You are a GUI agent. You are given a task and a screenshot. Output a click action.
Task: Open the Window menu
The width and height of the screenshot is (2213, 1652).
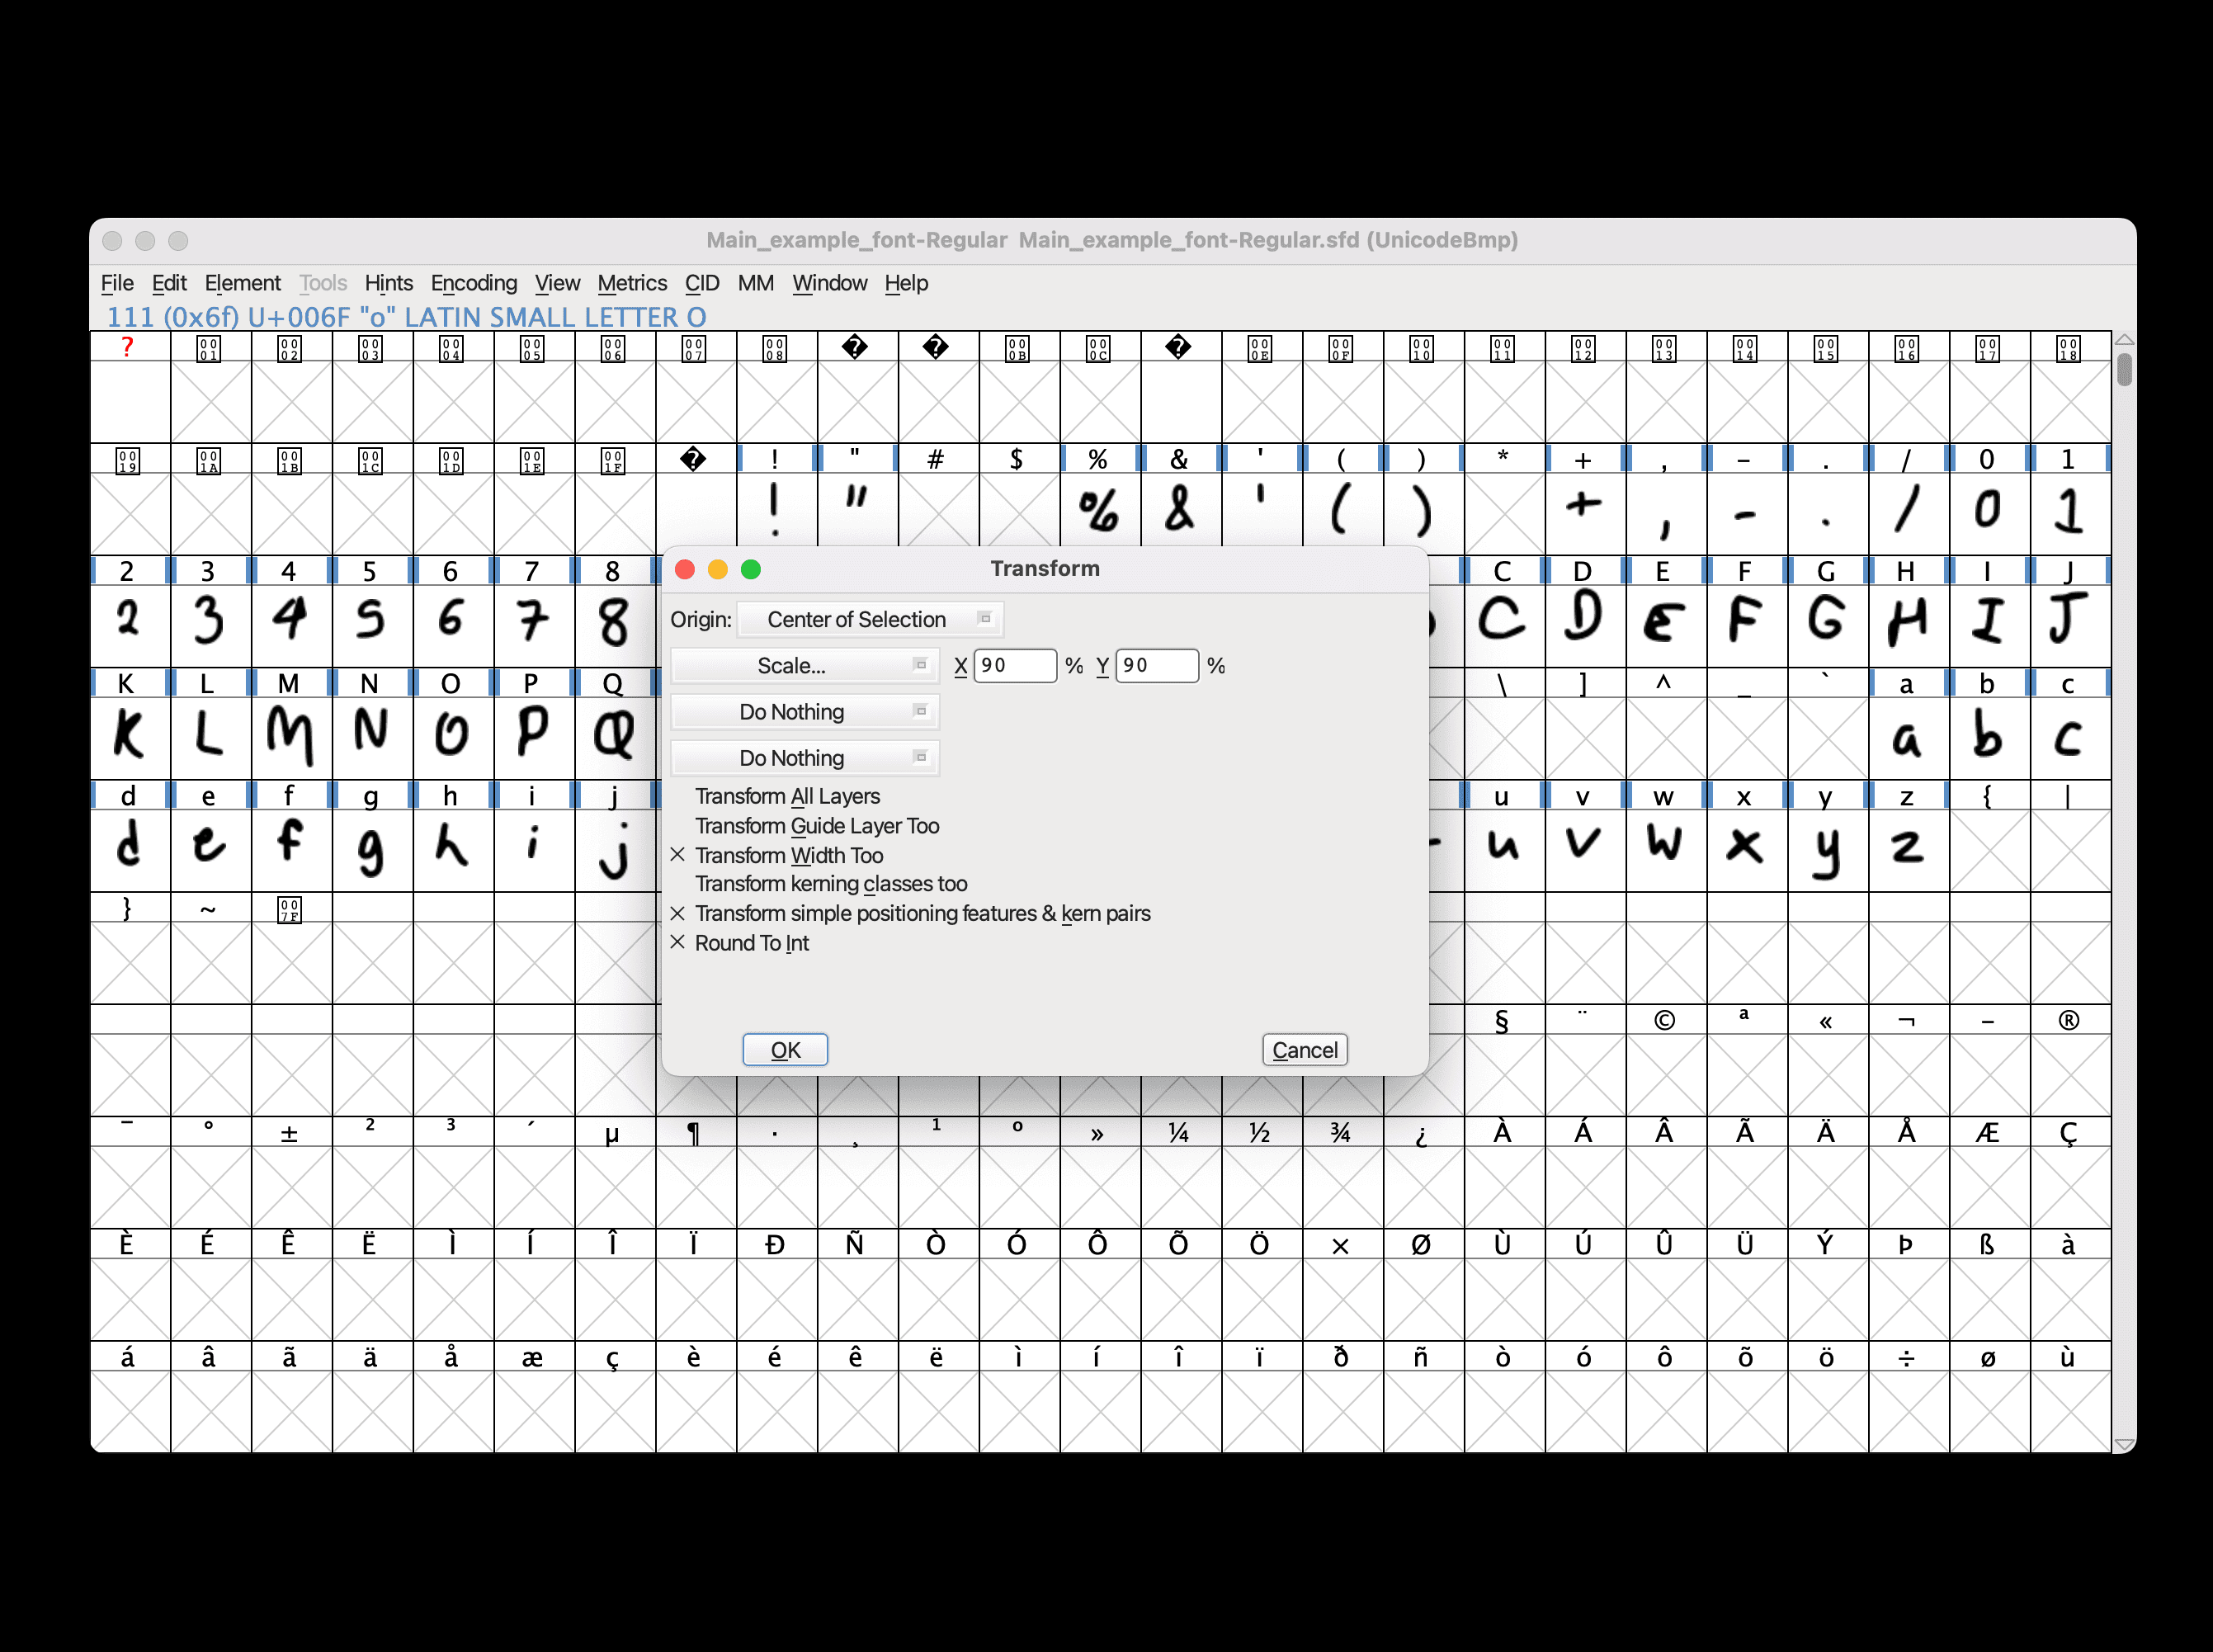point(829,283)
